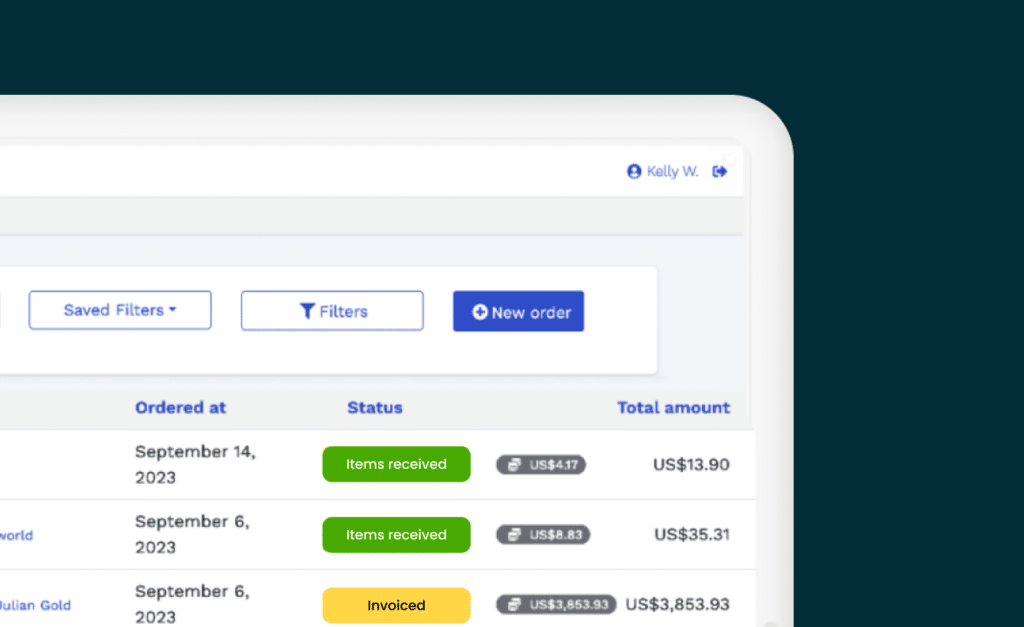The width and height of the screenshot is (1024, 627).
Task: Click the payment icon on US$4.17 badge
Action: coord(515,464)
